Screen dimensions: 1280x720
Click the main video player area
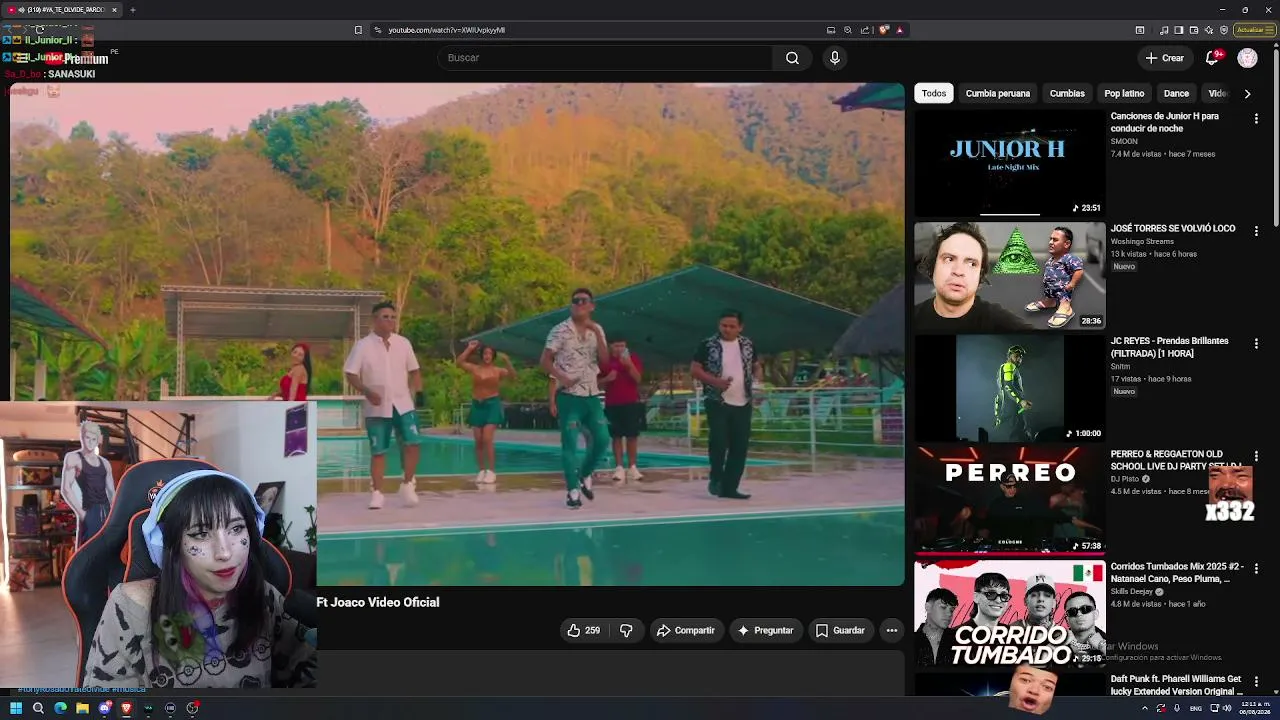457,334
